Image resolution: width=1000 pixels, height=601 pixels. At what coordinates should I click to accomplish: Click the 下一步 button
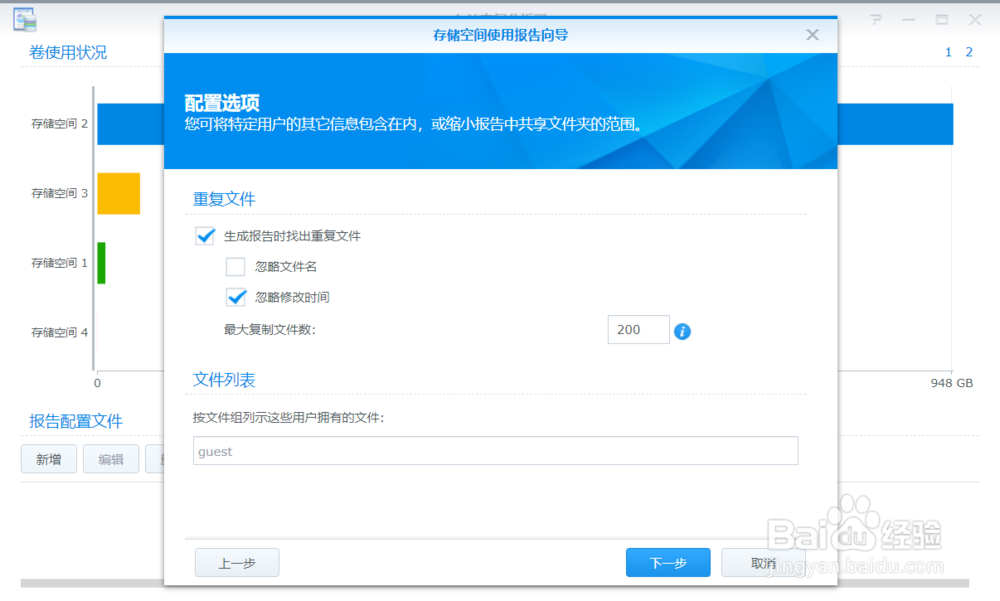point(667,562)
